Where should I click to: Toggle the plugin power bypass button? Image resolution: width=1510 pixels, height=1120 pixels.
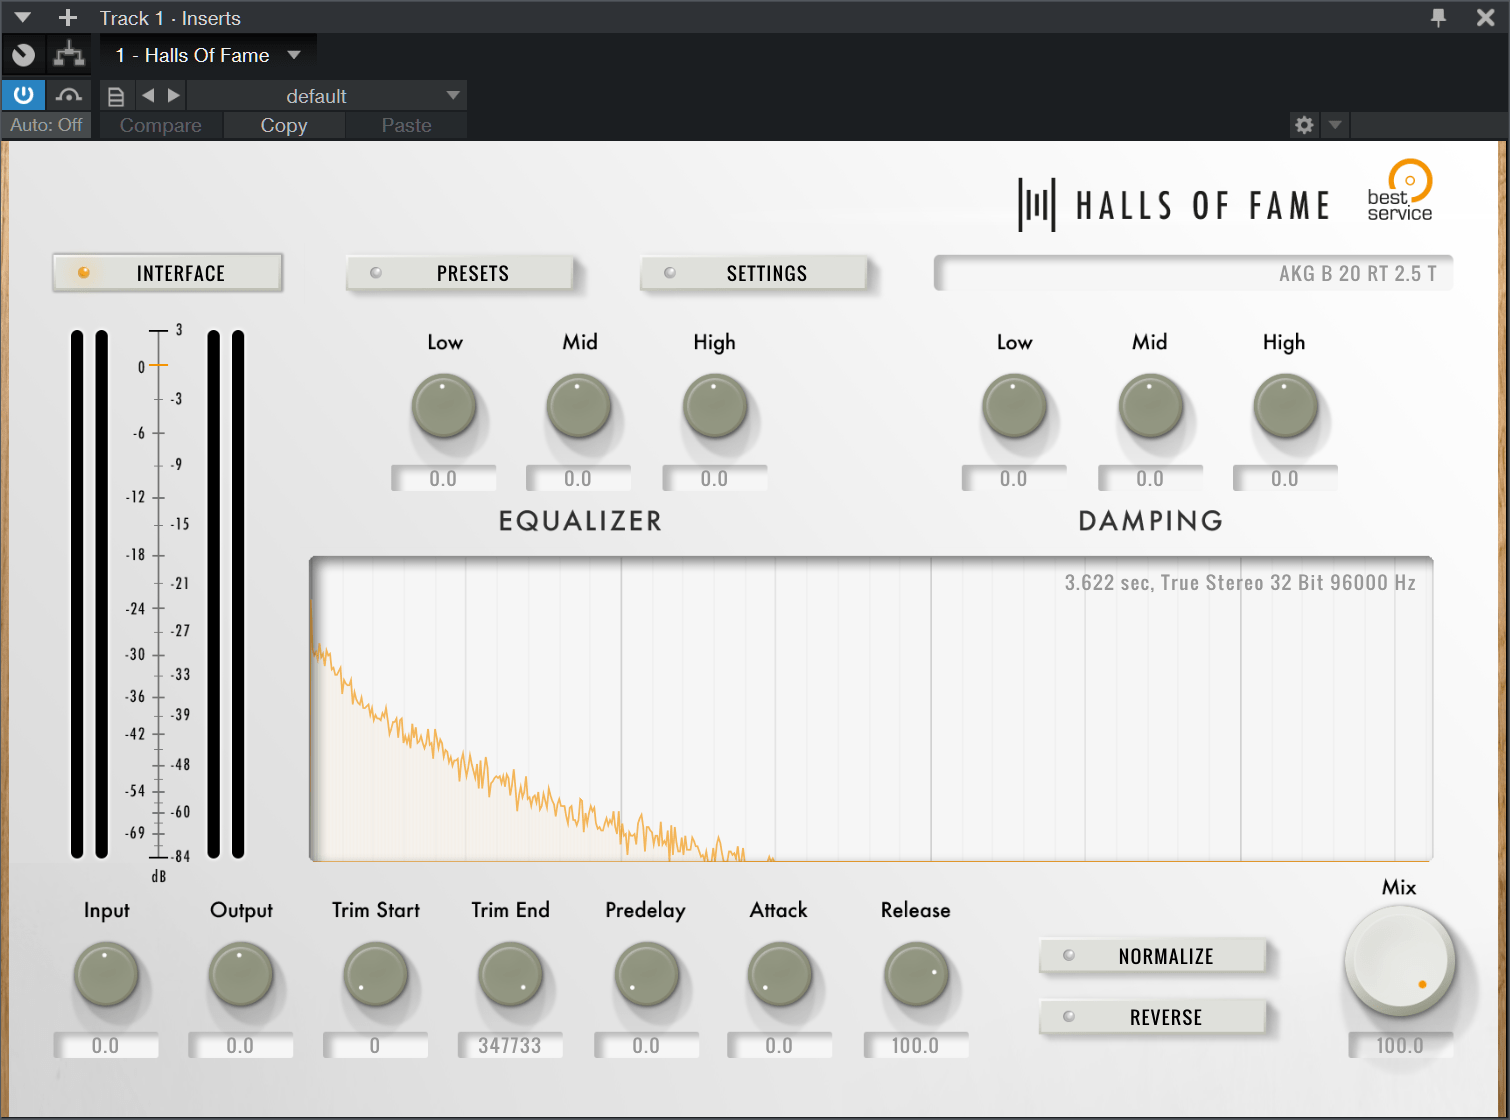23,95
